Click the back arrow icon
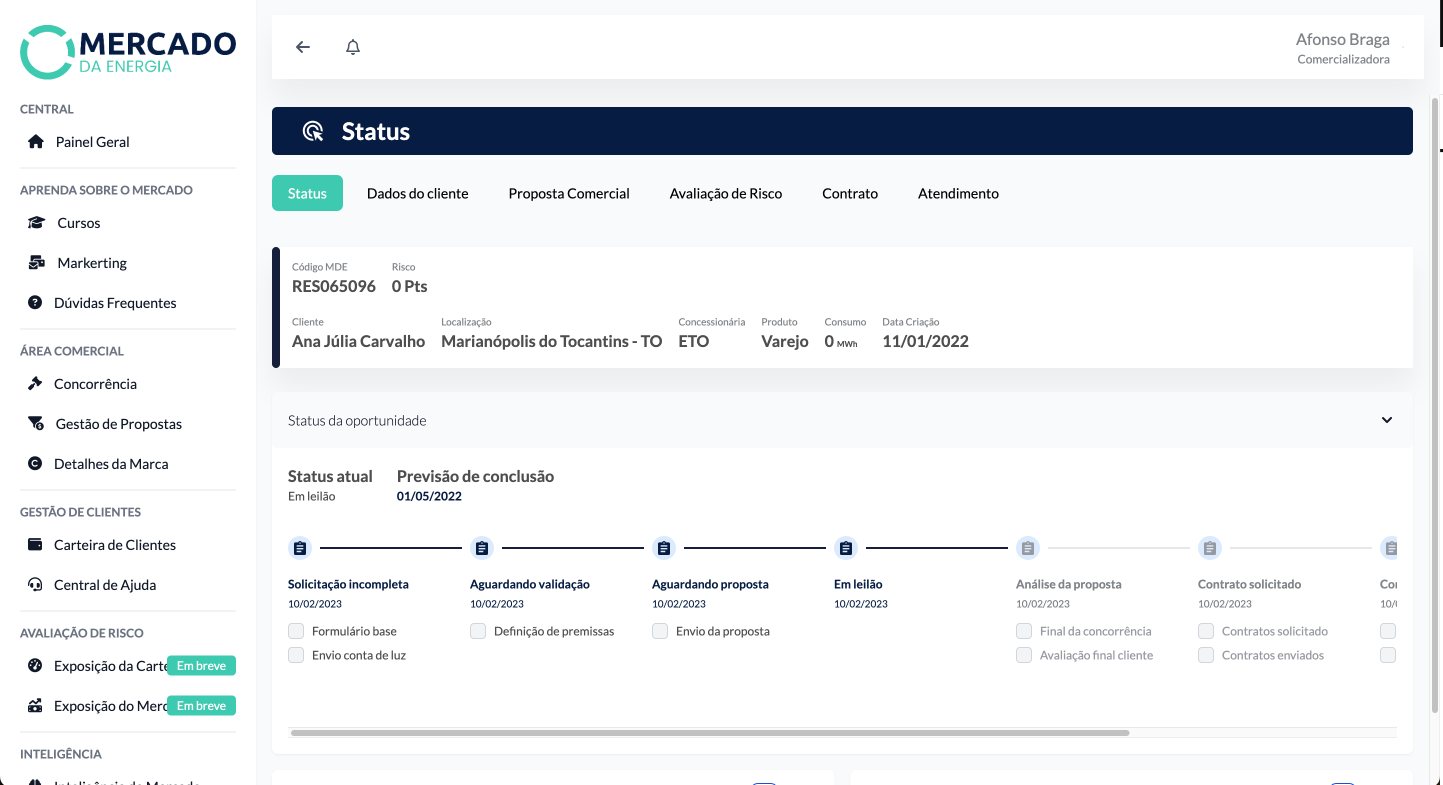 (x=303, y=47)
